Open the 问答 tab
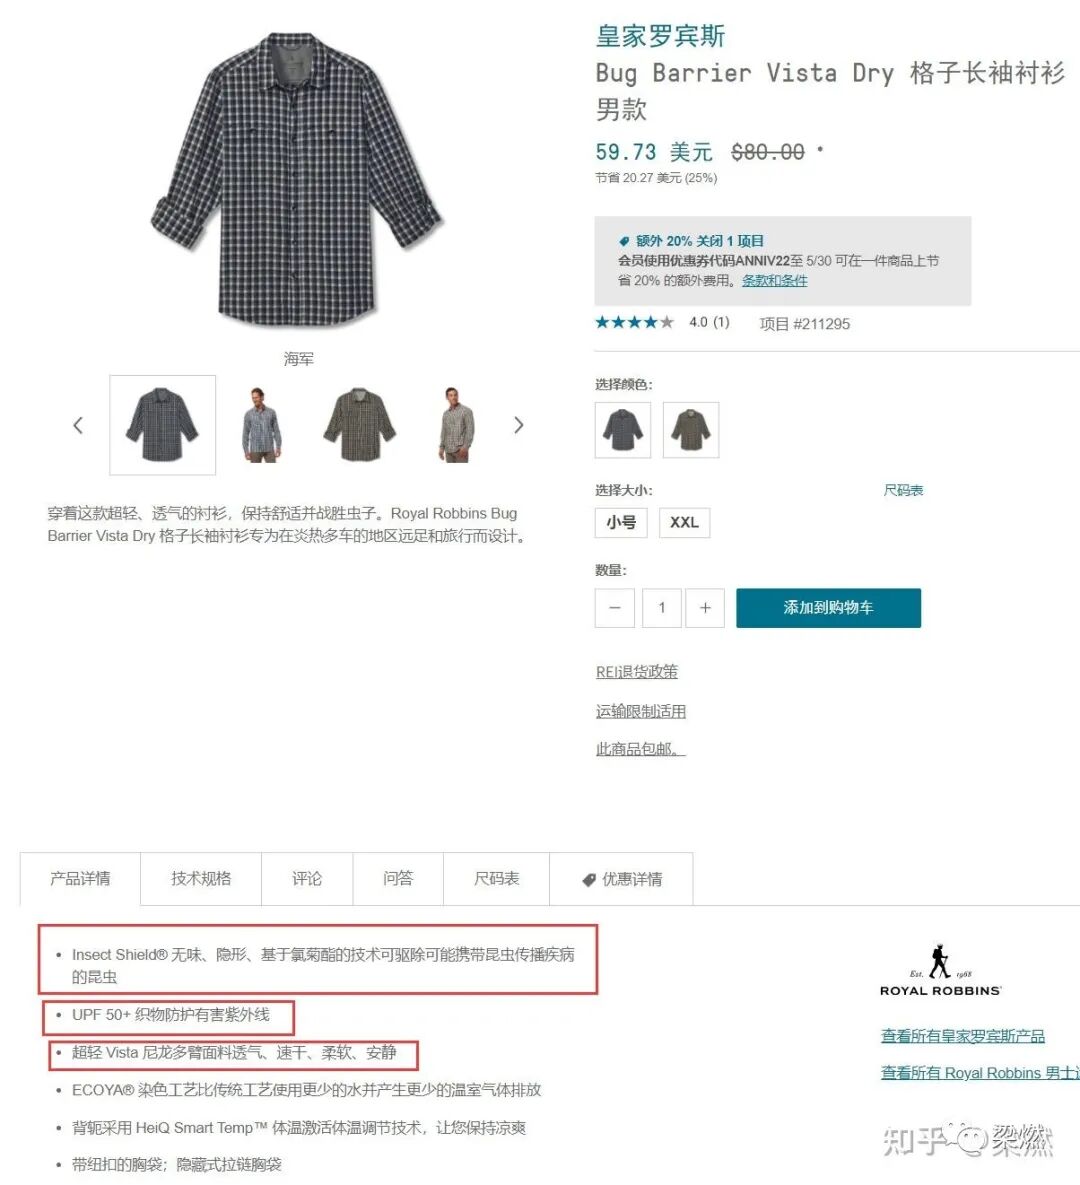Viewport: 1080px width, 1185px height. (x=398, y=879)
